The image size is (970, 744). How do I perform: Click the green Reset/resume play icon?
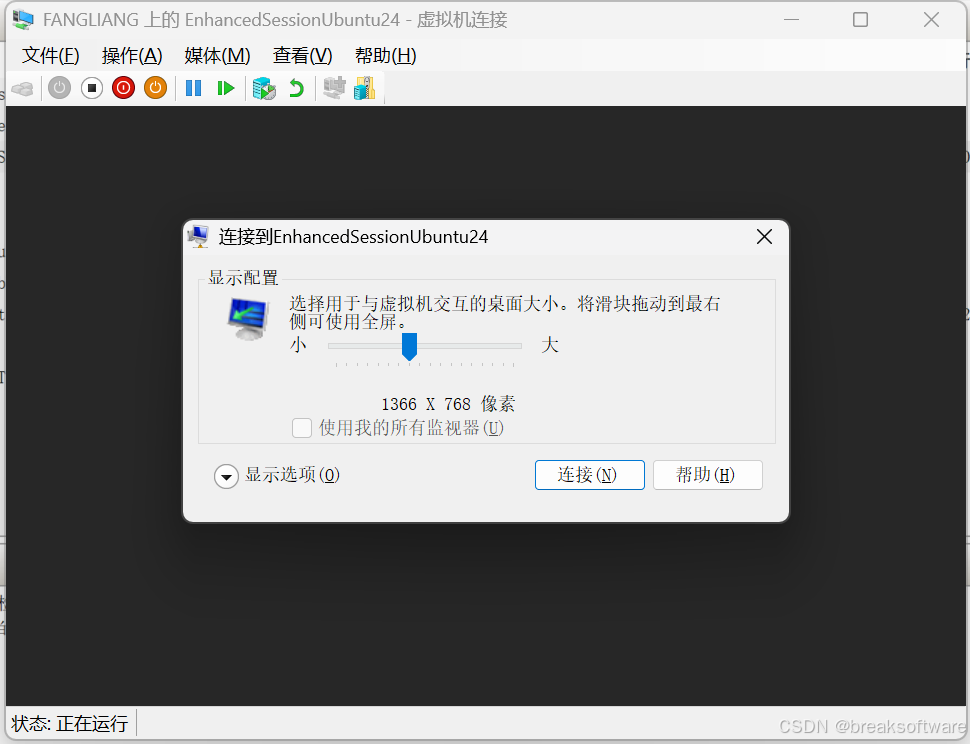click(226, 88)
